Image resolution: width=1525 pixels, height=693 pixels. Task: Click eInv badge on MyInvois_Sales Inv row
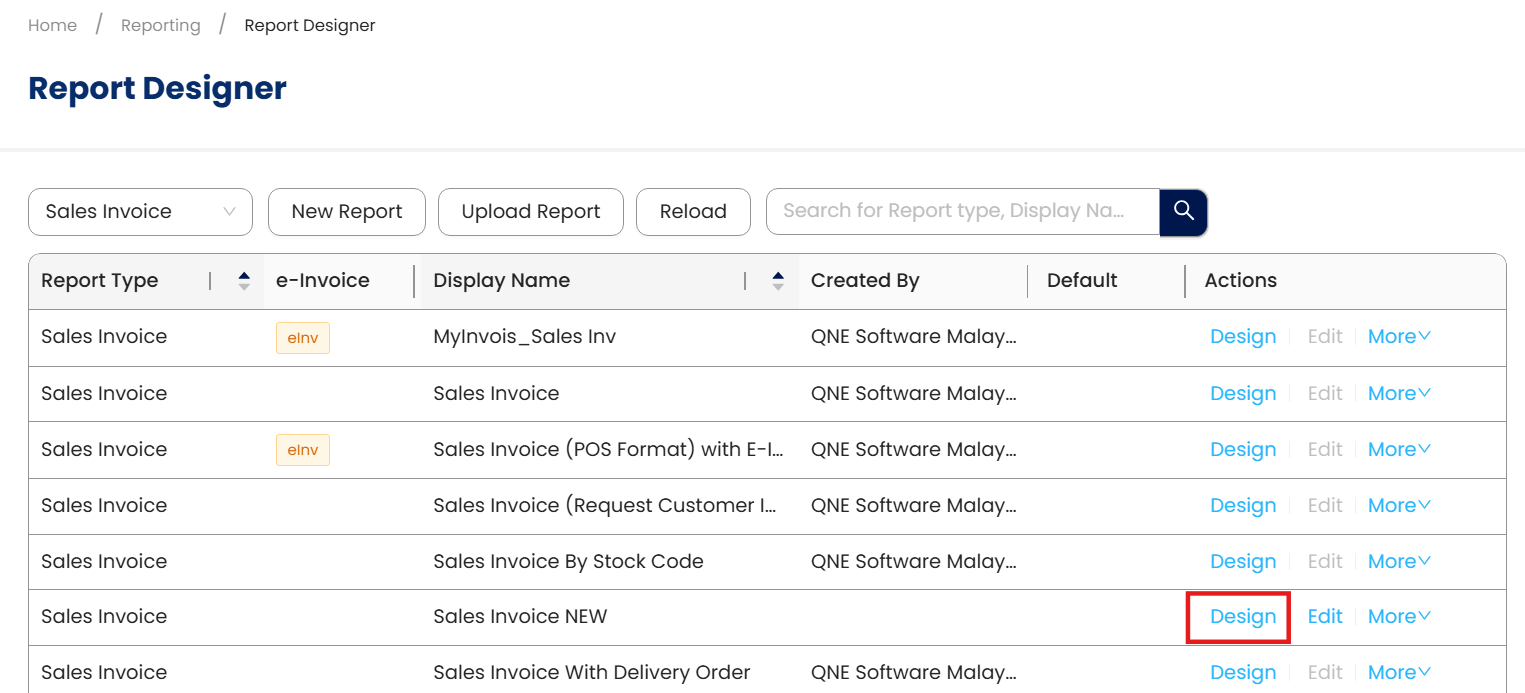point(302,338)
